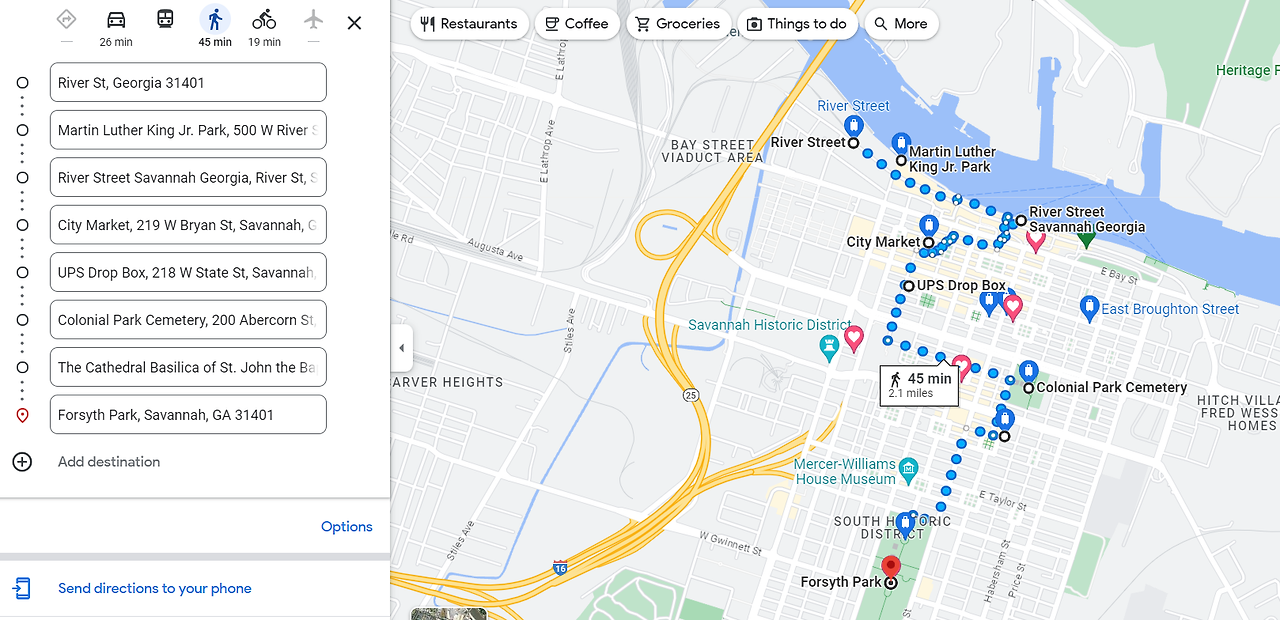Image resolution: width=1280 pixels, height=620 pixels.
Task: Select flights airplane mode icon
Action: click(314, 19)
